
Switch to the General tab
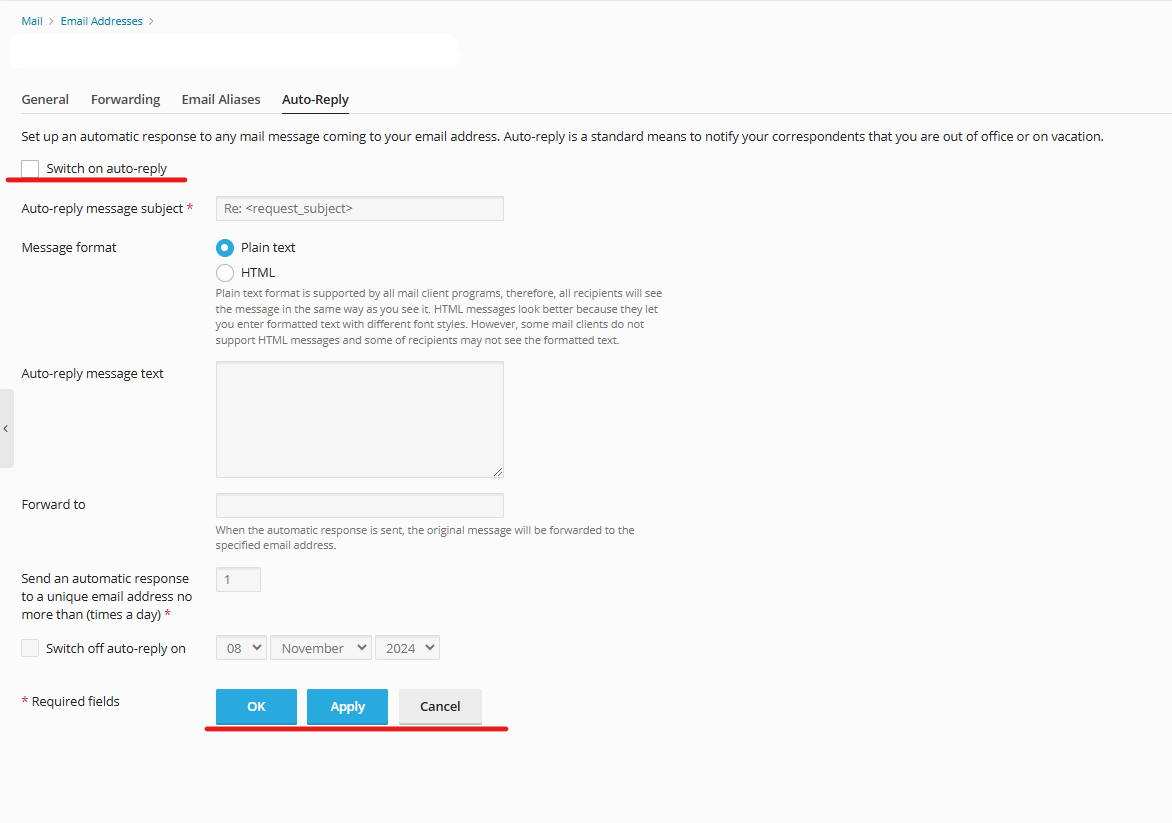point(45,99)
